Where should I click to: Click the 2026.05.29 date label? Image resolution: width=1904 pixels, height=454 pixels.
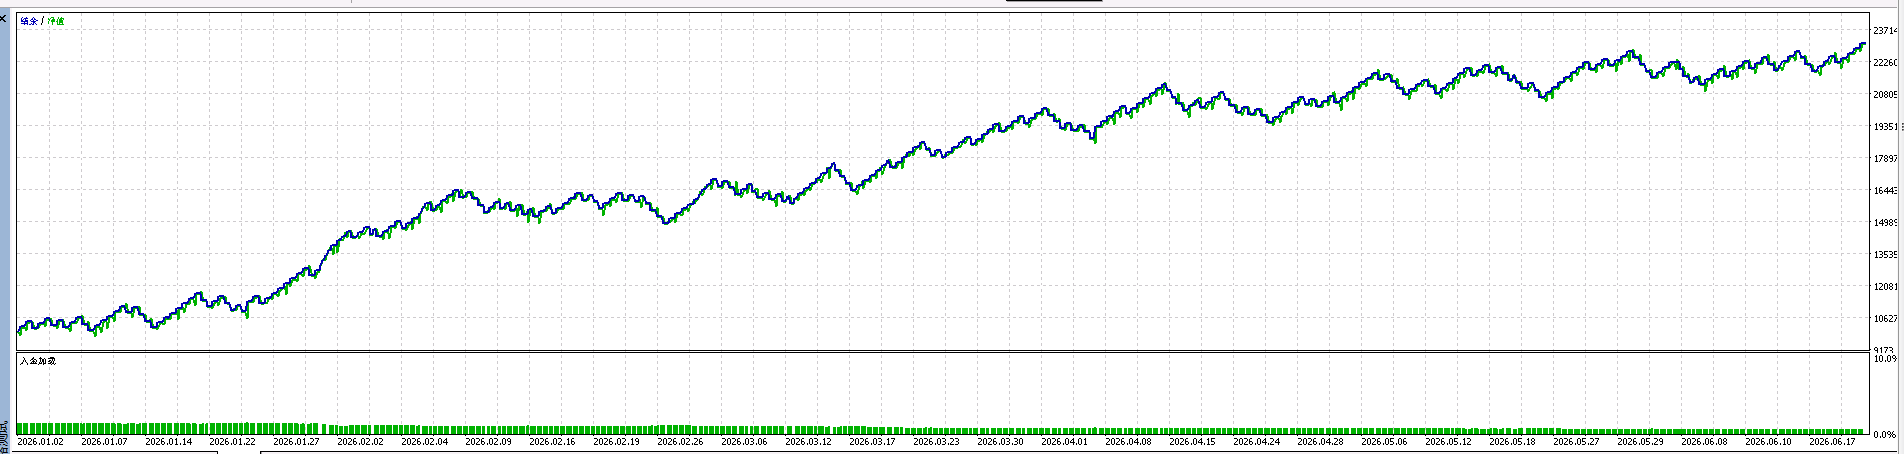pyautogui.click(x=1640, y=441)
